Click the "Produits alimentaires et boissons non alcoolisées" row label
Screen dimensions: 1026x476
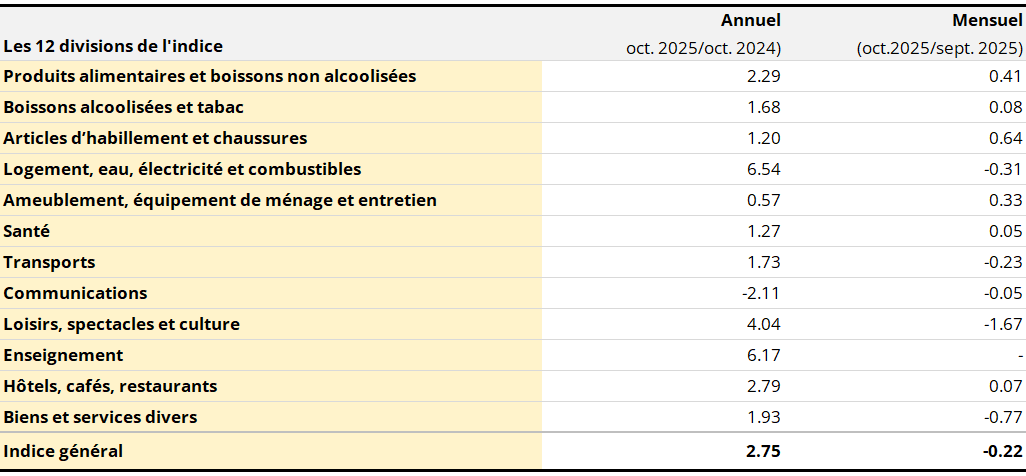(210, 76)
